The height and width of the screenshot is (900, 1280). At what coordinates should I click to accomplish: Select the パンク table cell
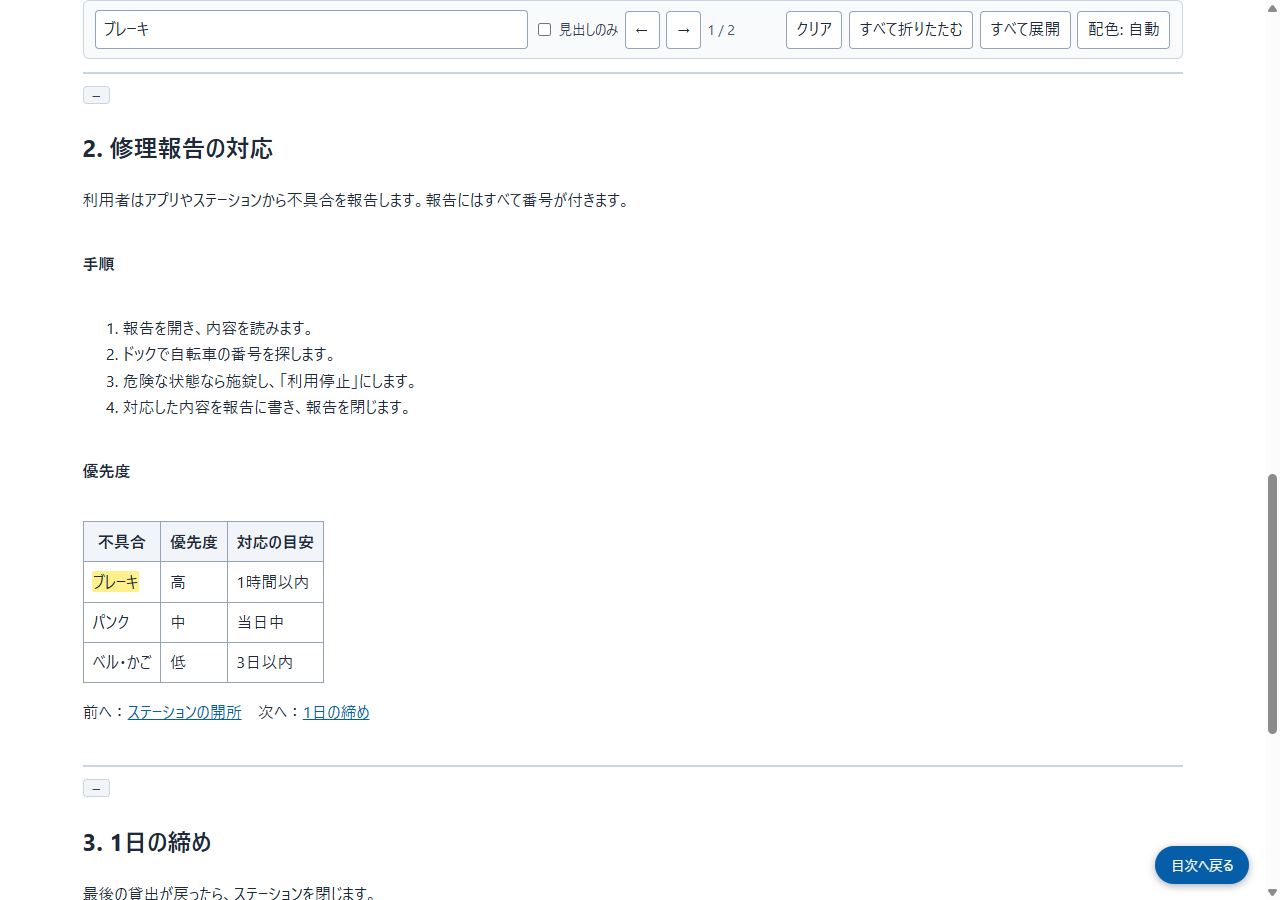[122, 622]
